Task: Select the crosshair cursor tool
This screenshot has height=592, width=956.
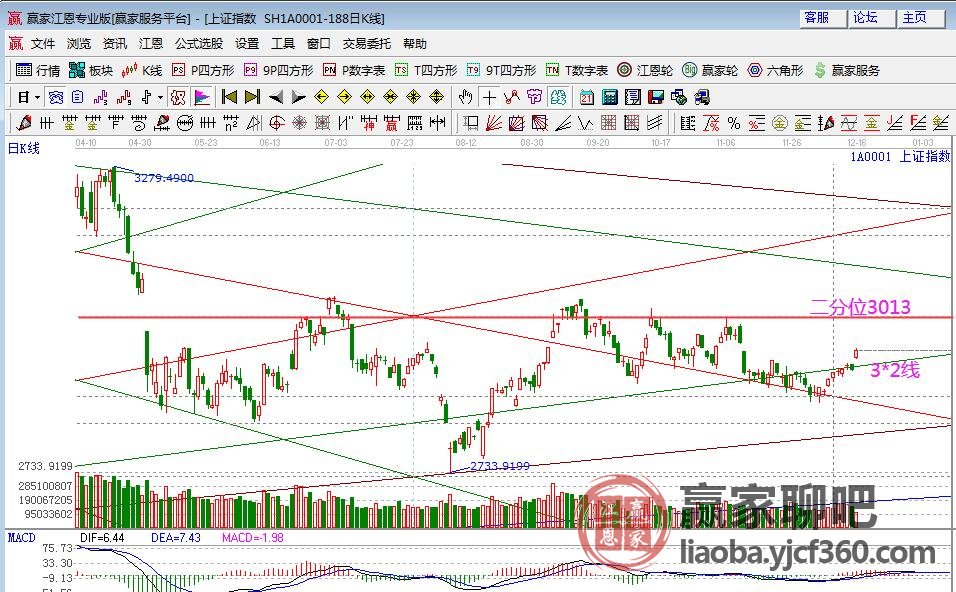Action: point(489,98)
